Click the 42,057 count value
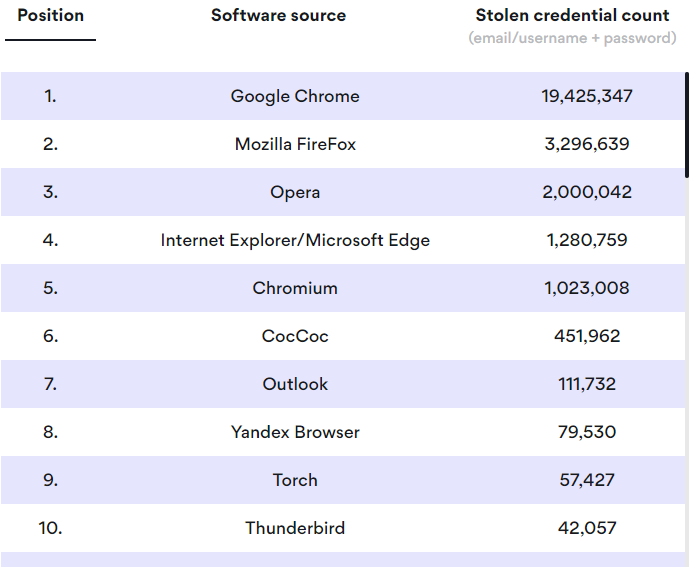The image size is (697, 571). point(587,528)
